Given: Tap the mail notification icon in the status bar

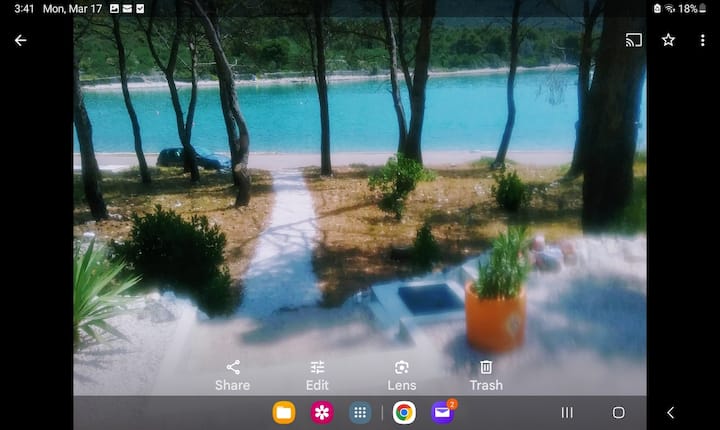Looking at the screenshot, I should [127, 9].
